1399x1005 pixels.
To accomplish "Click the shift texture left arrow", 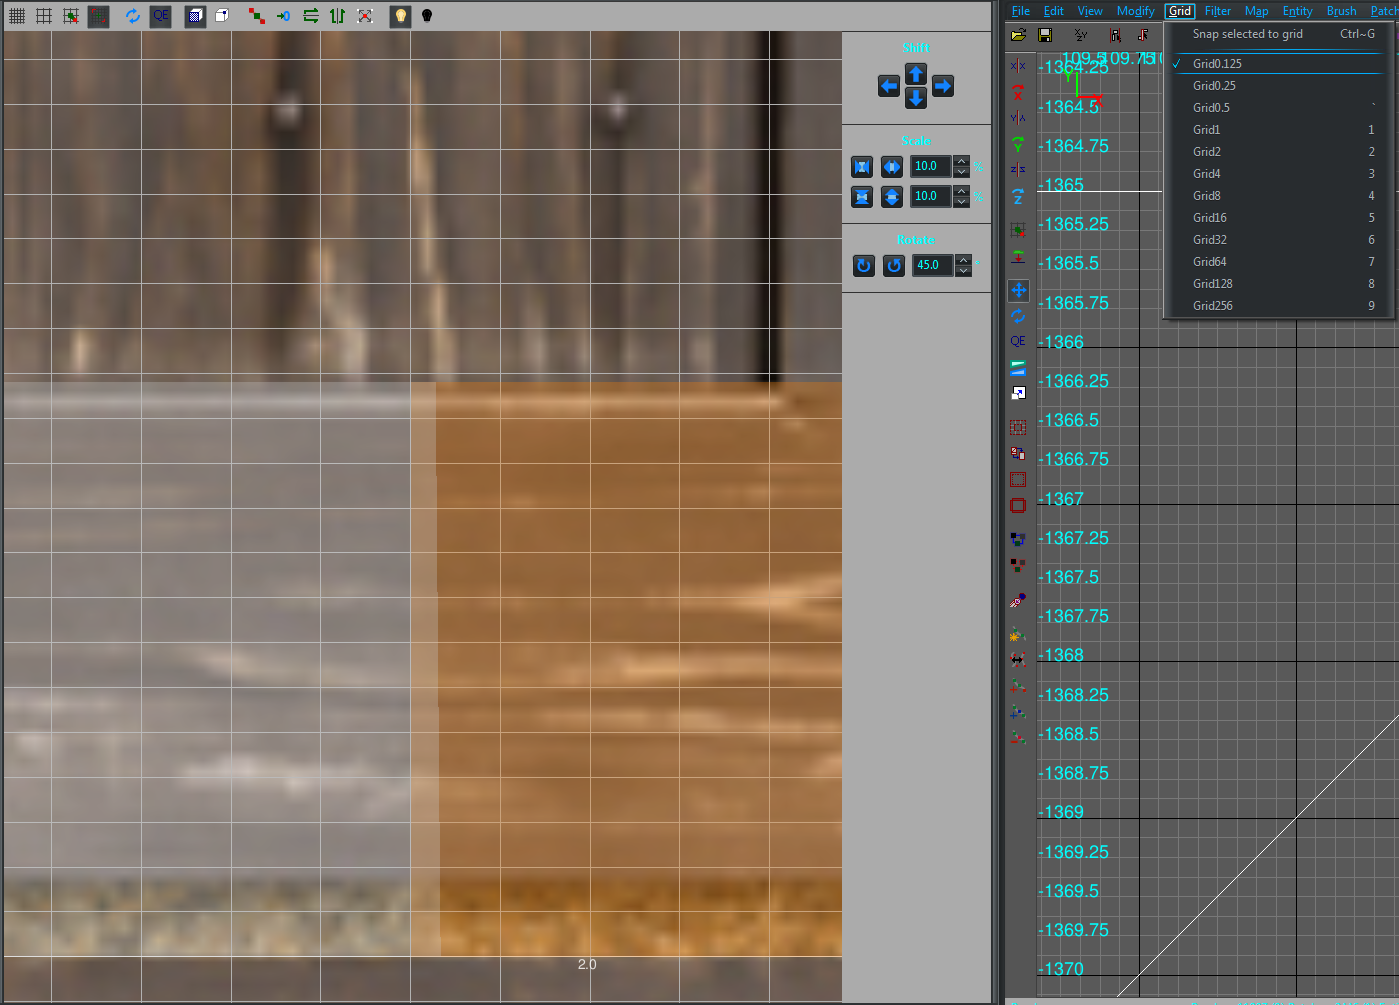I will tap(888, 87).
